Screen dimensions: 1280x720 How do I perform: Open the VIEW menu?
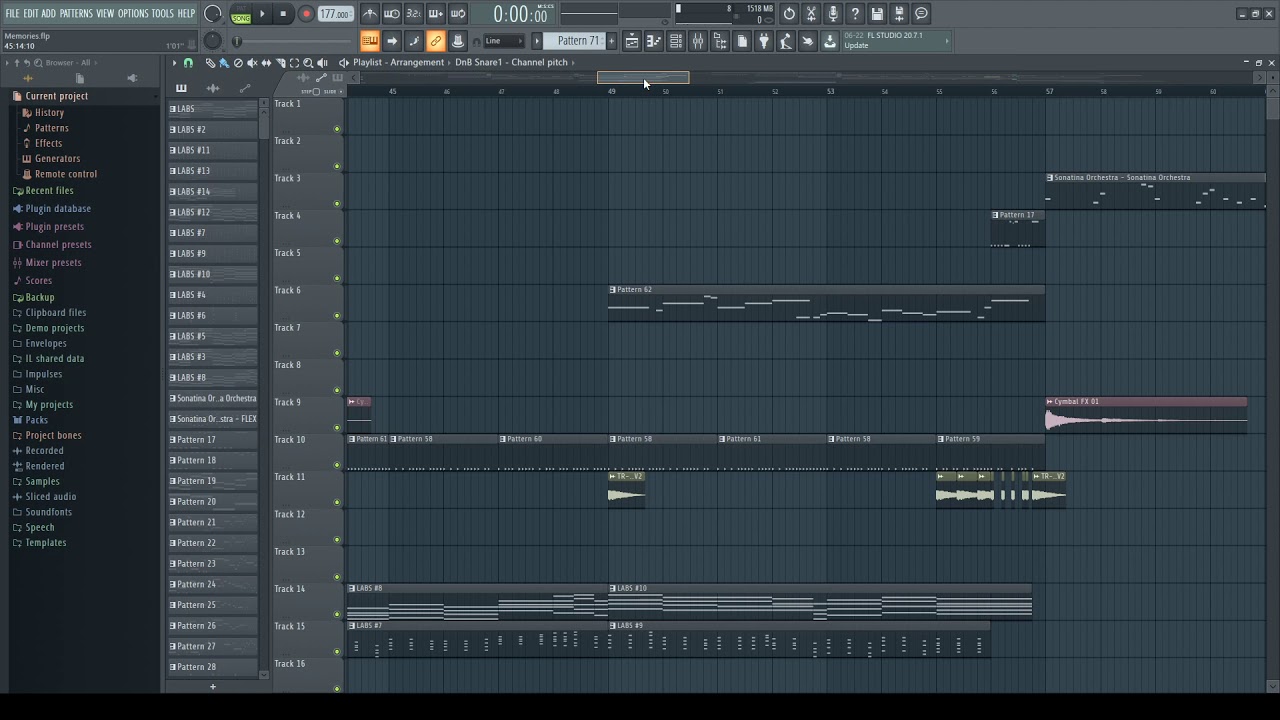coord(105,14)
